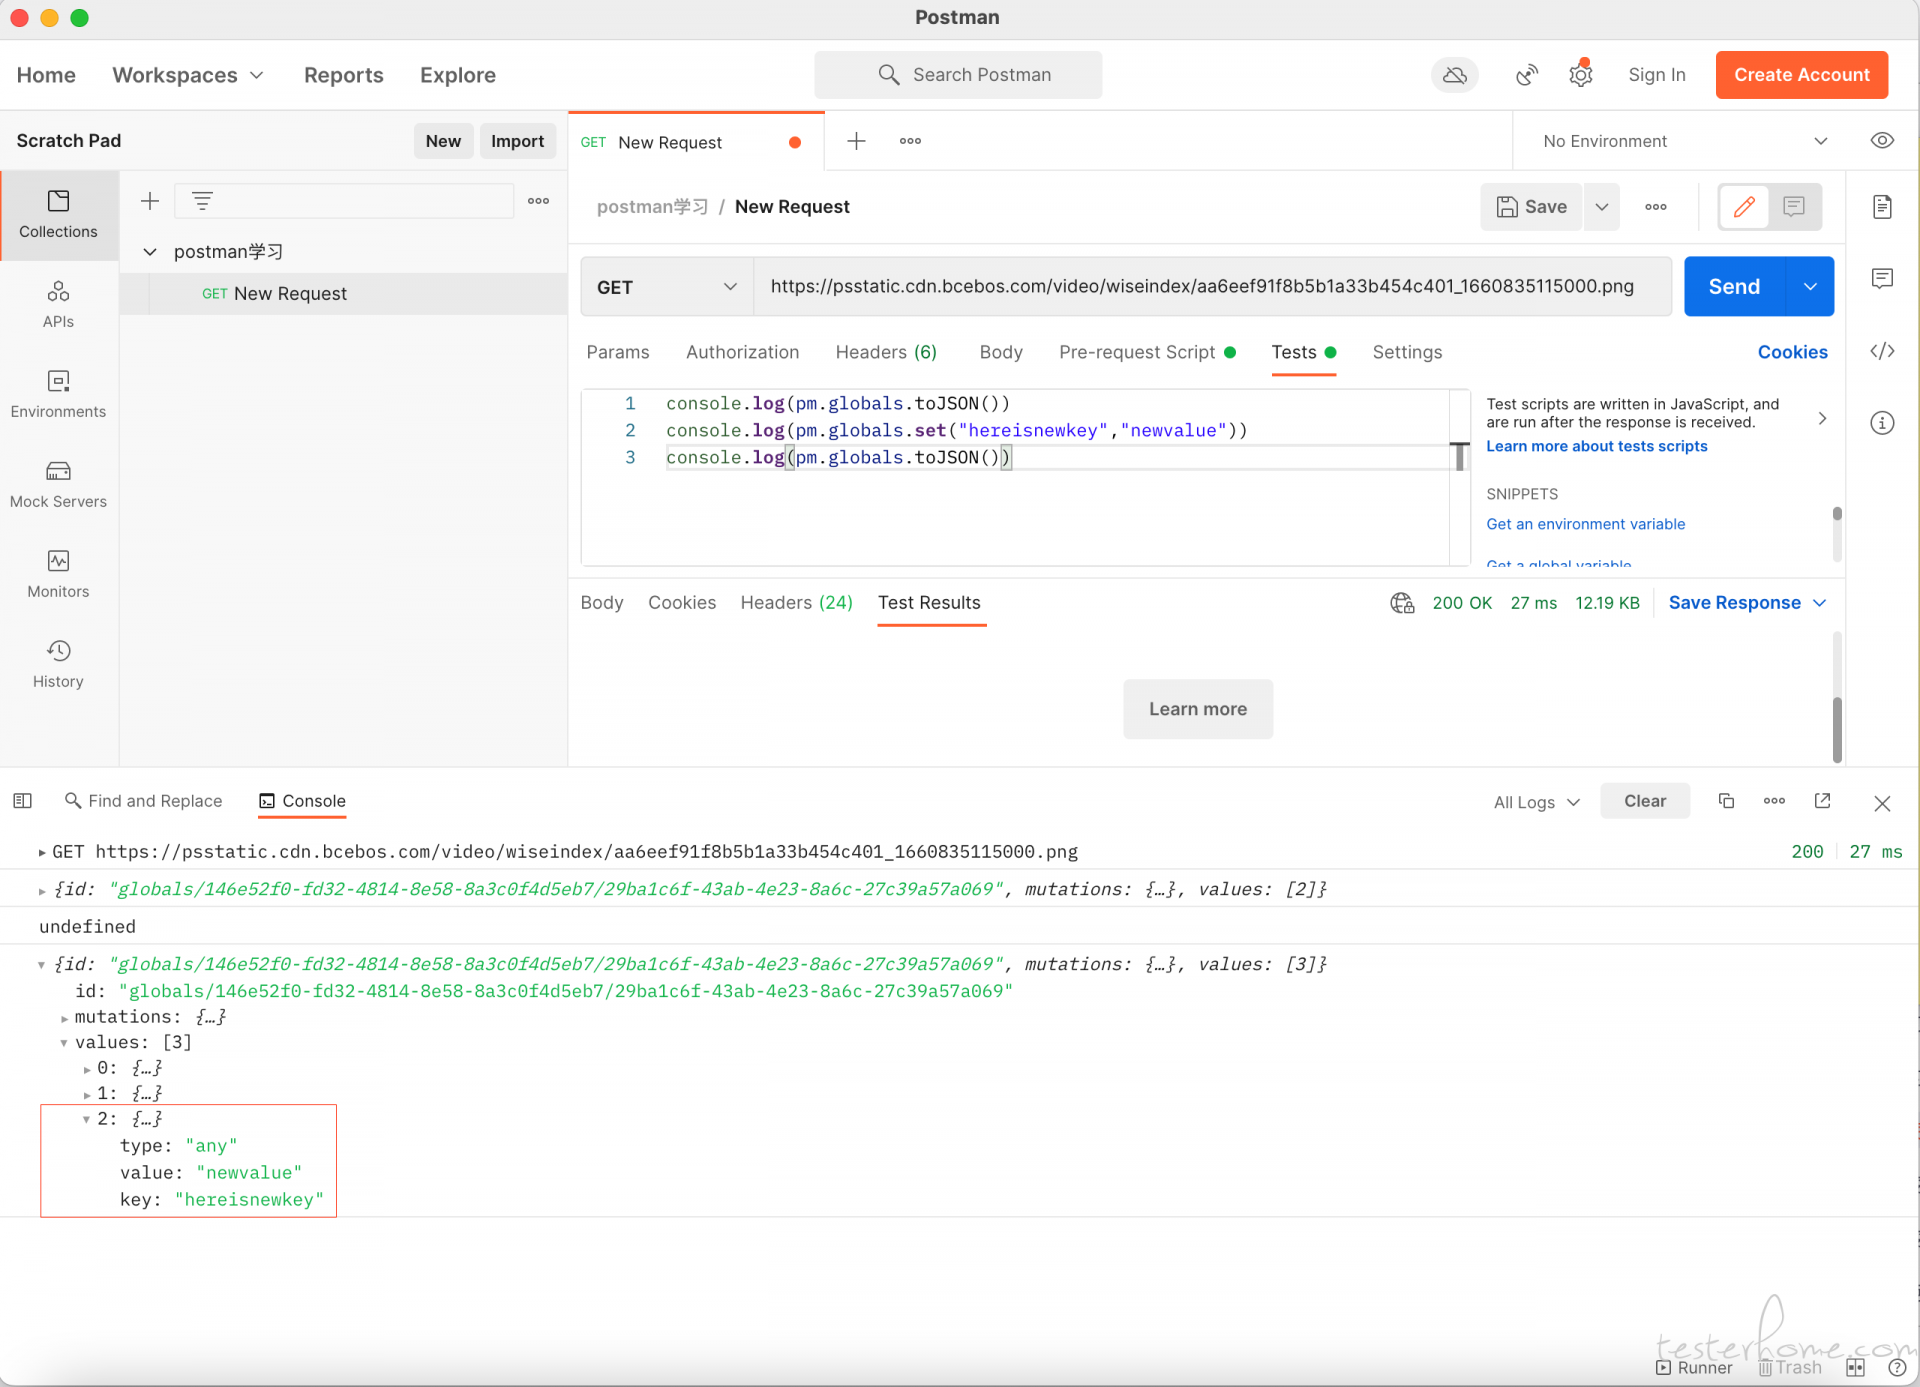Viewport: 1920px width, 1387px height.
Task: Open All Logs filter dropdown
Action: 1537,802
